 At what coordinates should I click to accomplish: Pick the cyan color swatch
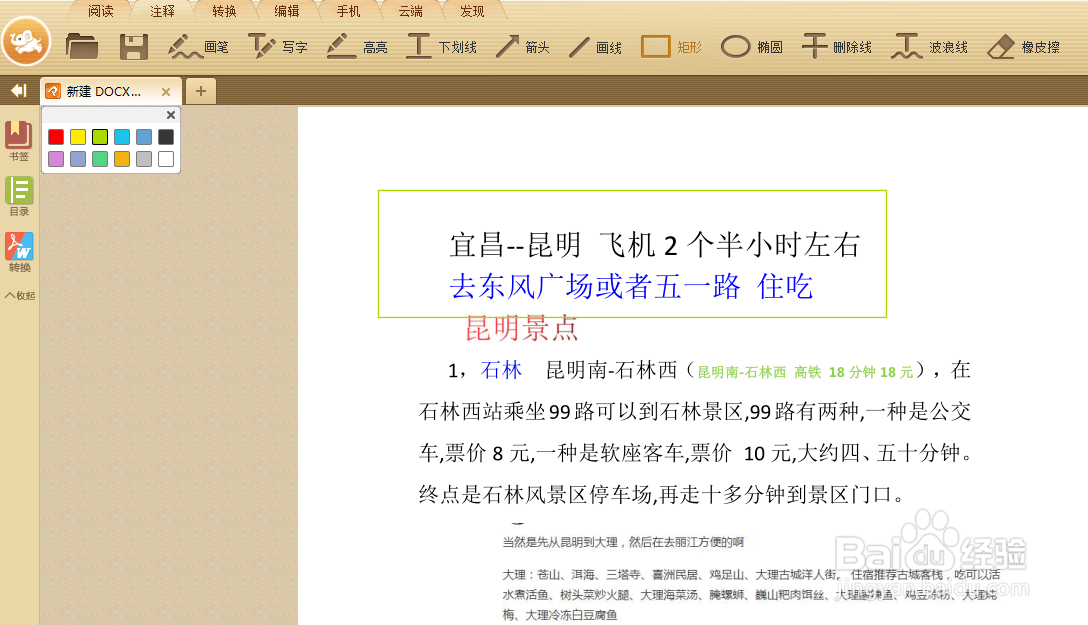point(122,137)
